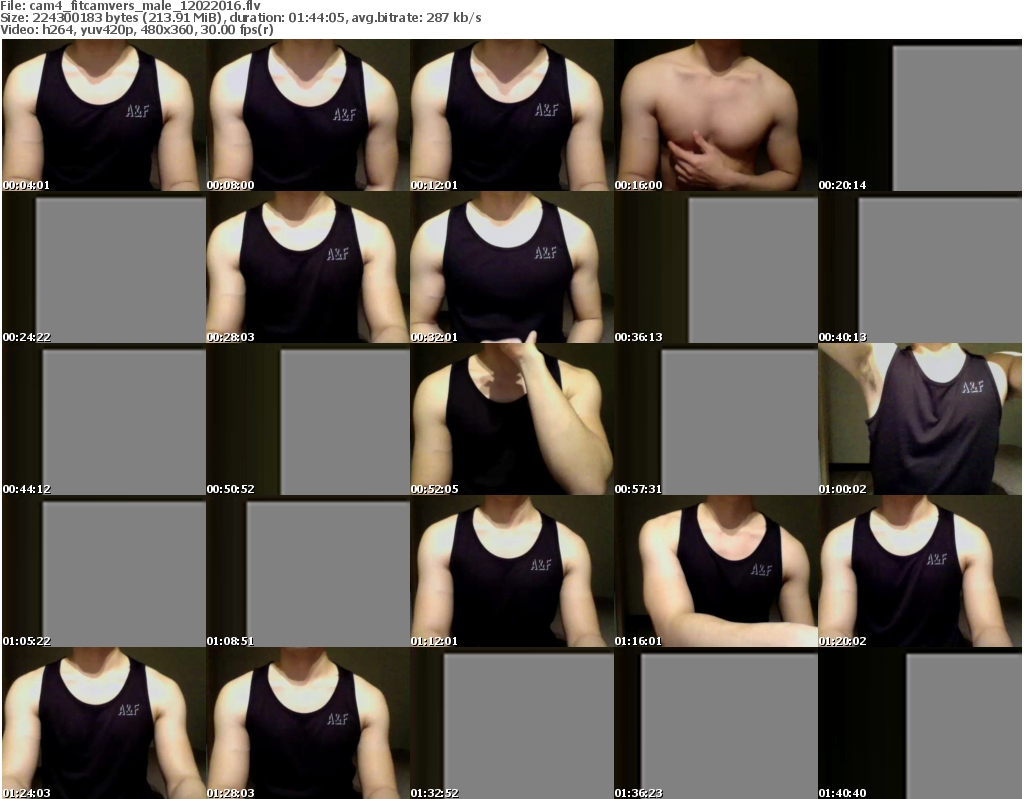Screen dimensions: 1024x799
Task: Pick the gray thumbnail stamped 01:05:22
Action: click(x=104, y=571)
